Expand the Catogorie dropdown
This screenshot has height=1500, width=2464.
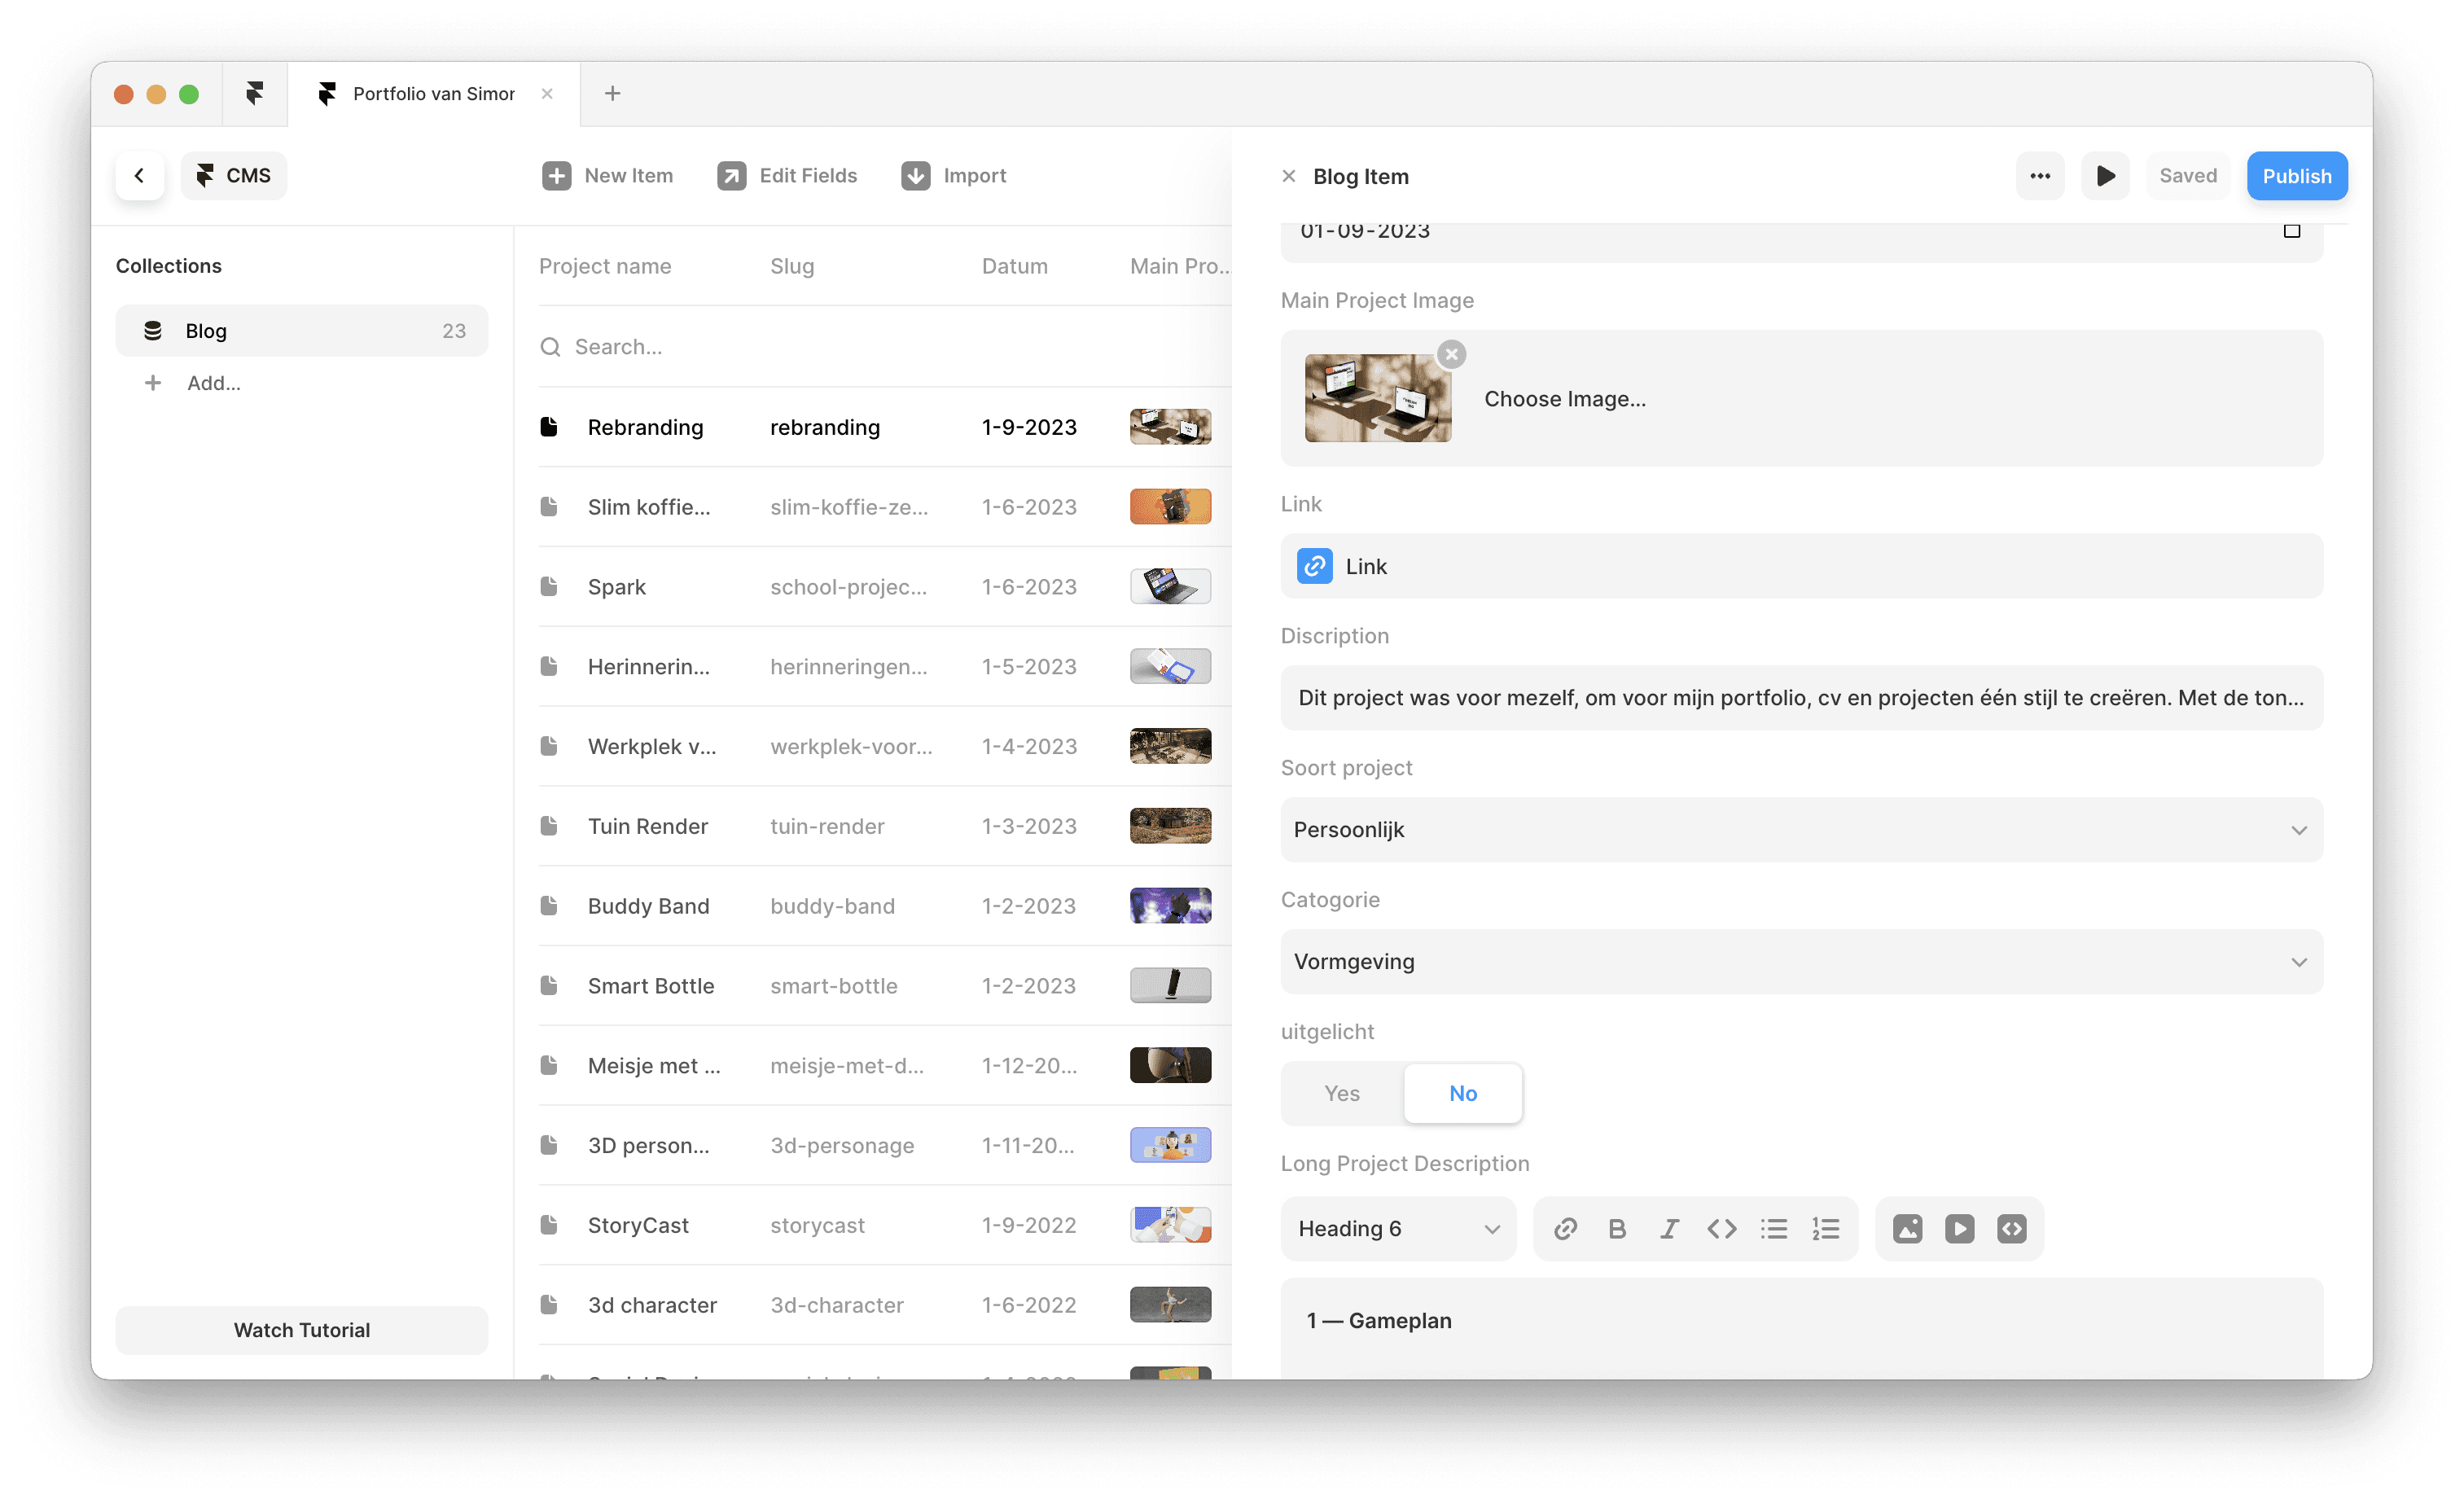pos(1801,962)
